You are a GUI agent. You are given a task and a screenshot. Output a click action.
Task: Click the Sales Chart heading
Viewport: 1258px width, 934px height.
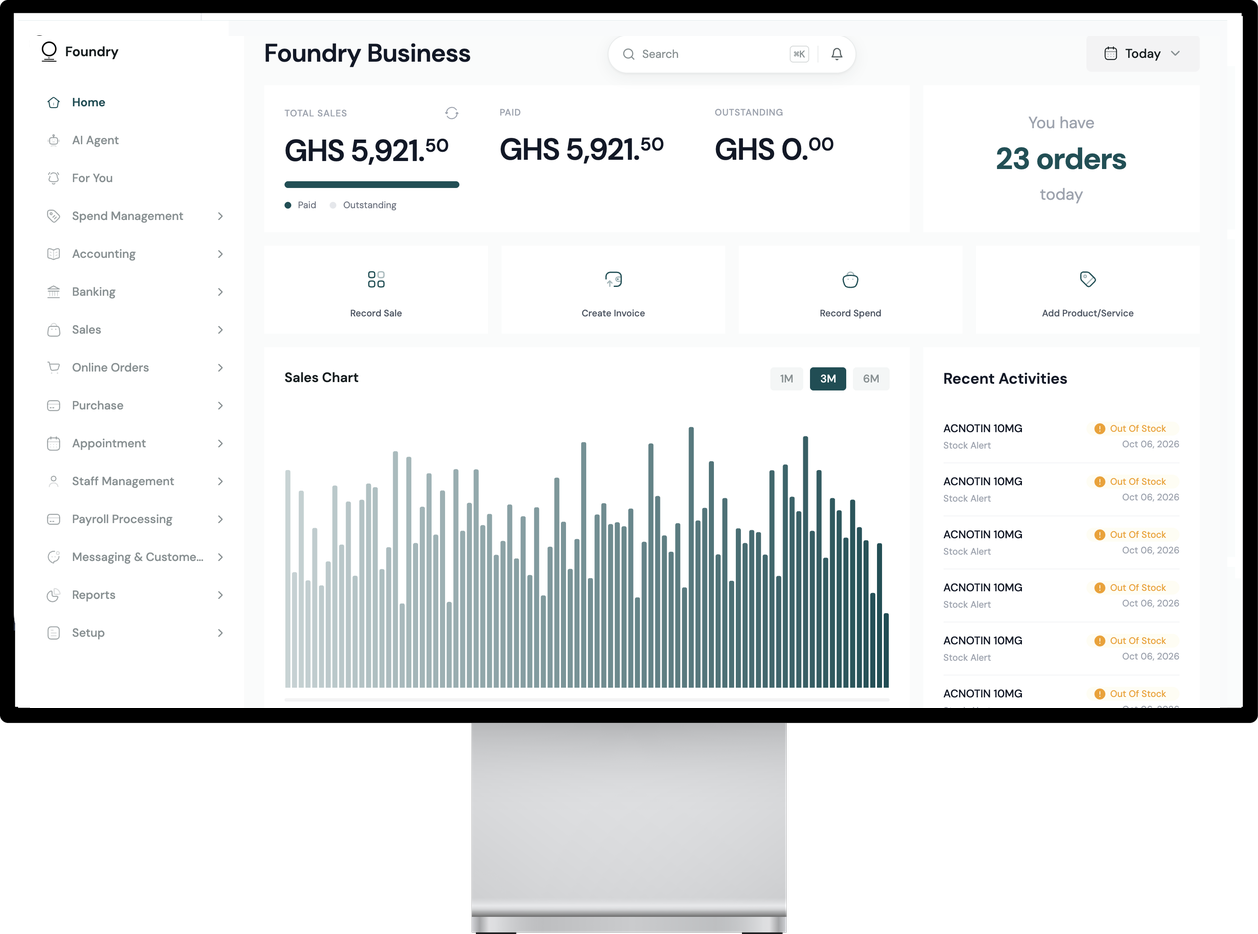click(321, 378)
